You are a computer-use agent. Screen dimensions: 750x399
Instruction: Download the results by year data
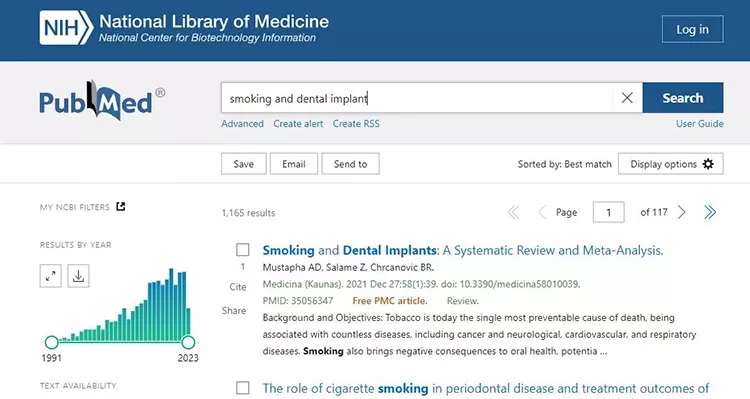click(78, 276)
